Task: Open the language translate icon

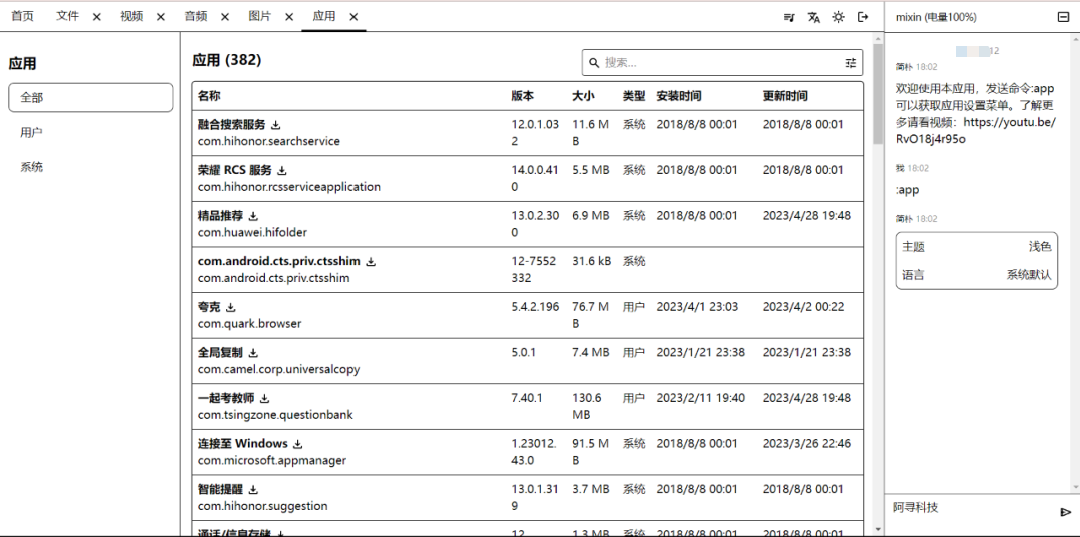Action: pyautogui.click(x=813, y=17)
